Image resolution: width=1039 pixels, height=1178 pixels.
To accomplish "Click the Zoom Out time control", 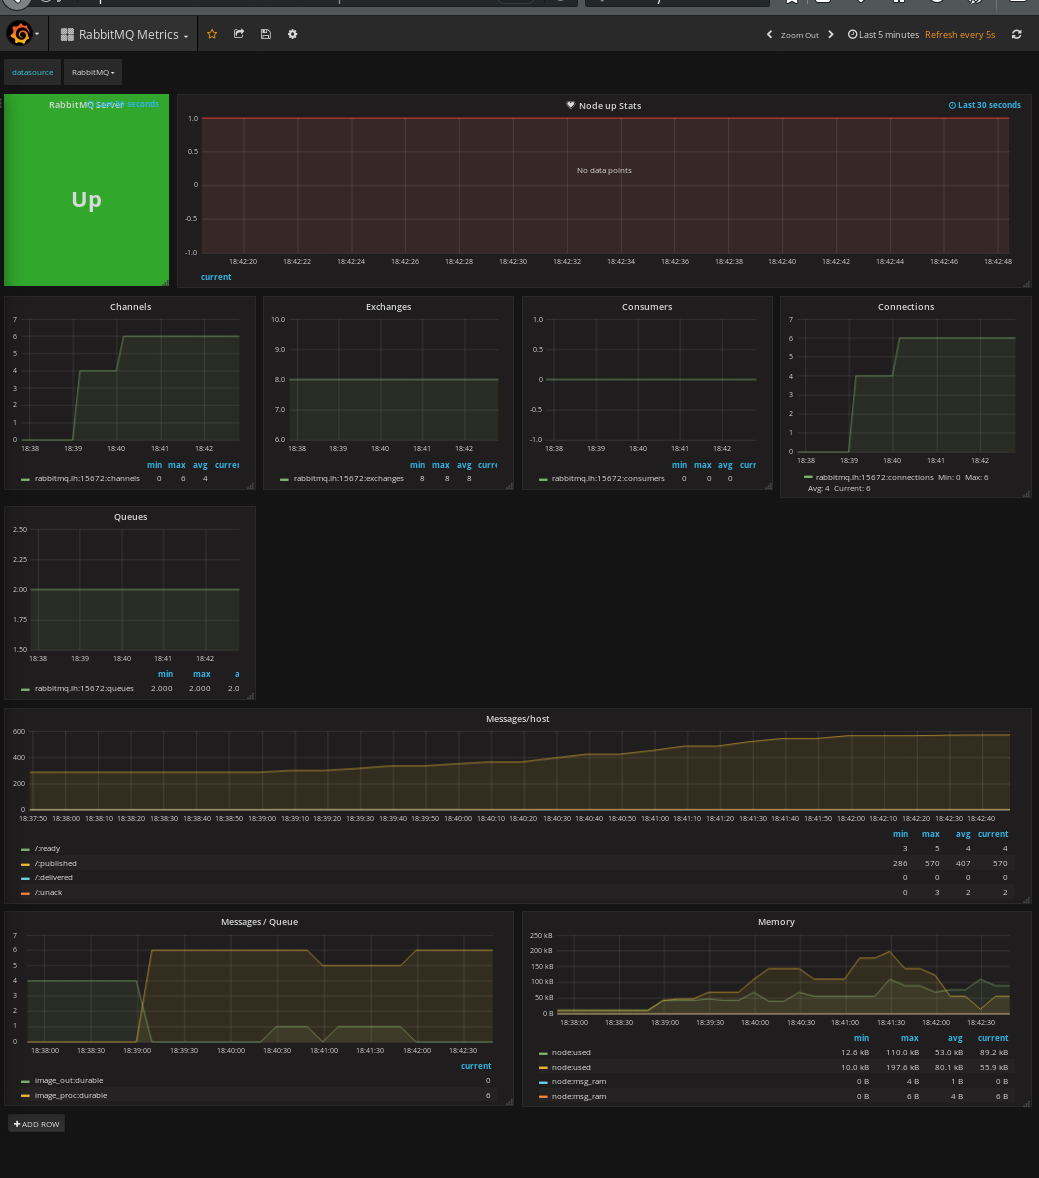I will [799, 35].
